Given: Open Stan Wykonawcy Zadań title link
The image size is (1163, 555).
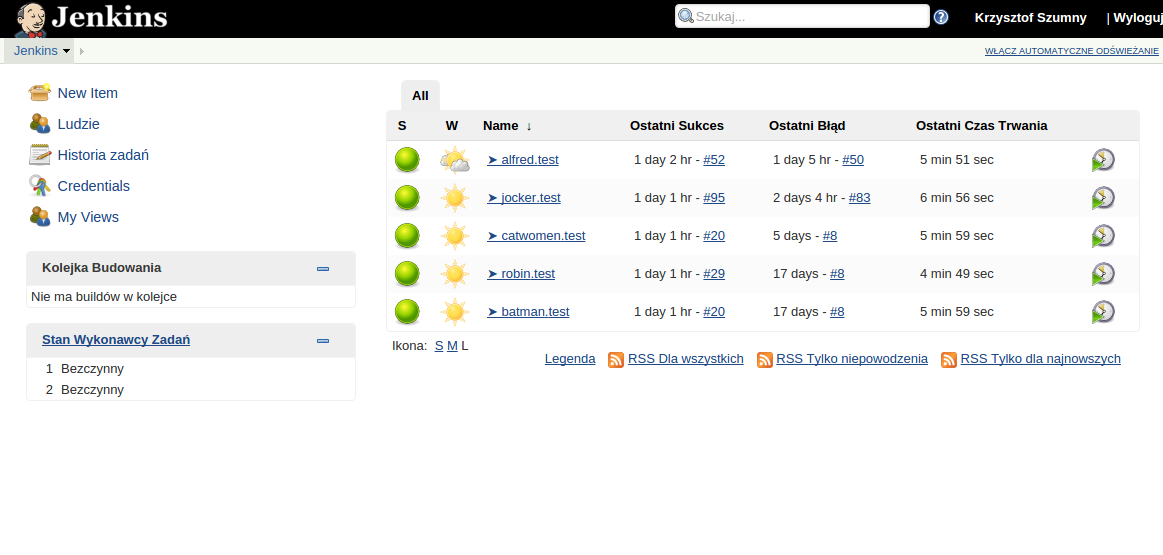Looking at the screenshot, I should pos(116,340).
